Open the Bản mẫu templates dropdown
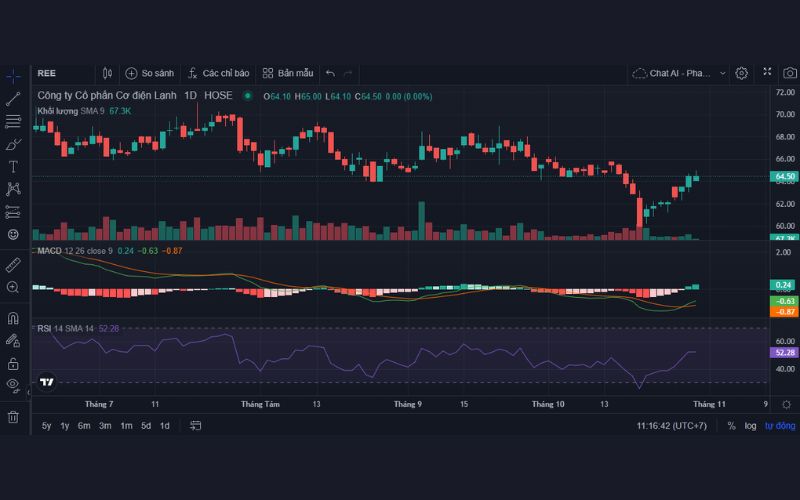The image size is (800, 500). 288,73
